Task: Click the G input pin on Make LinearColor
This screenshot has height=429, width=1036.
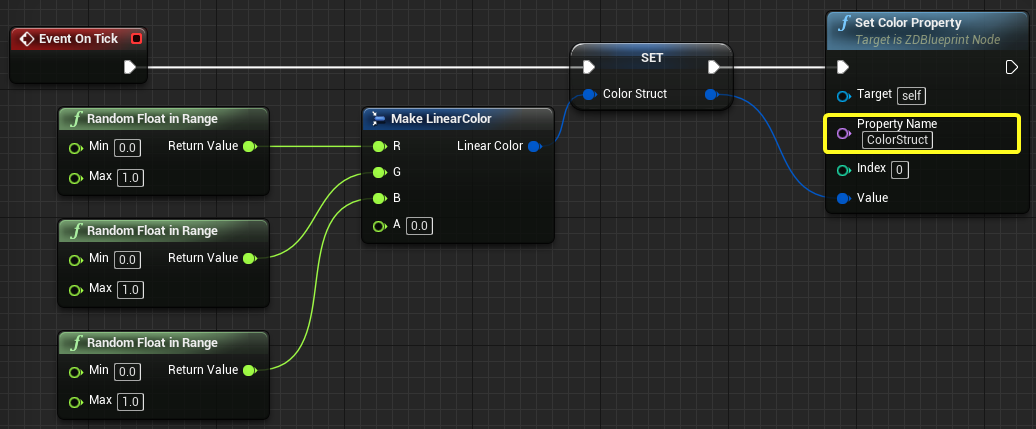Action: [x=378, y=172]
